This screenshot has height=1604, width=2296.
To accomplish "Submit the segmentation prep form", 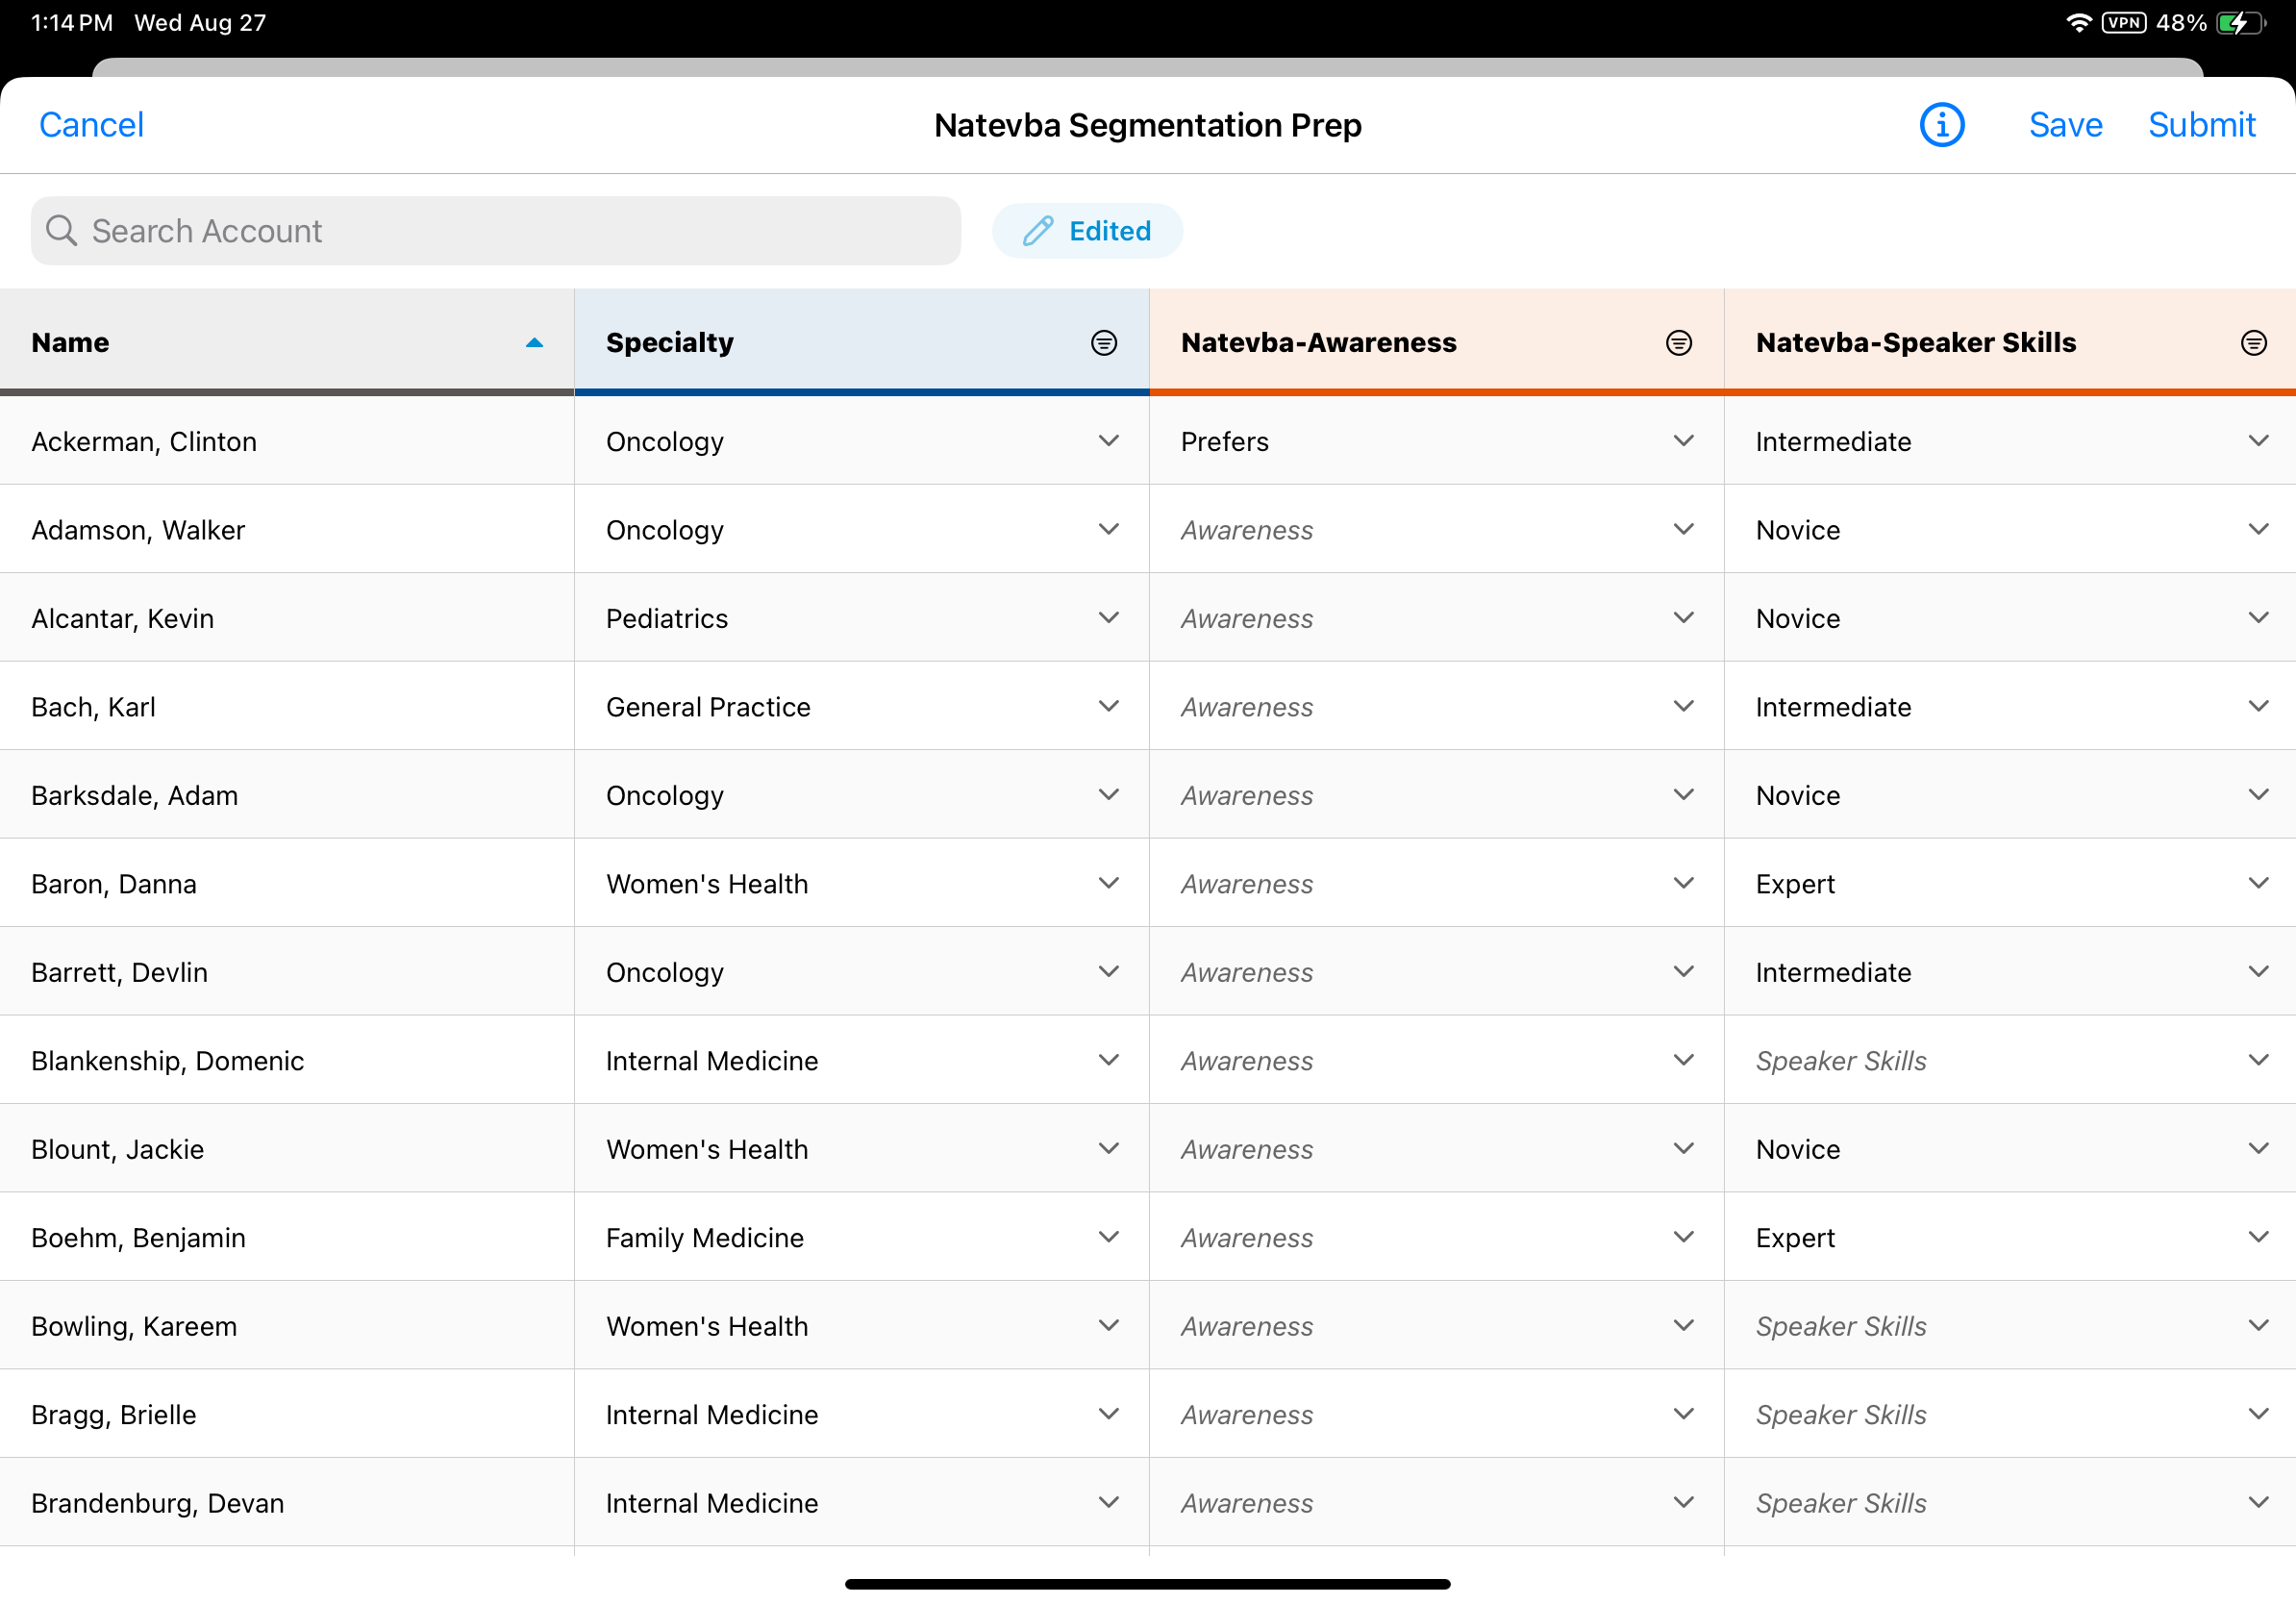I will (2201, 125).
